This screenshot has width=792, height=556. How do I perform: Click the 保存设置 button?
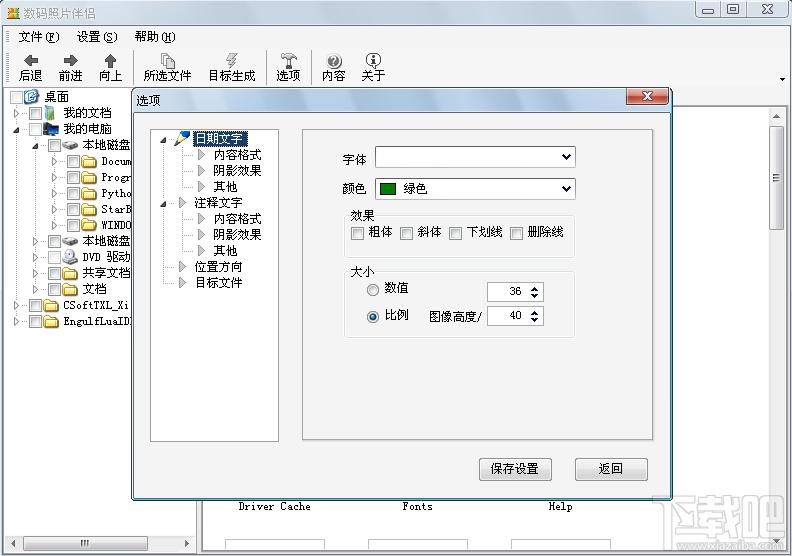click(x=515, y=469)
